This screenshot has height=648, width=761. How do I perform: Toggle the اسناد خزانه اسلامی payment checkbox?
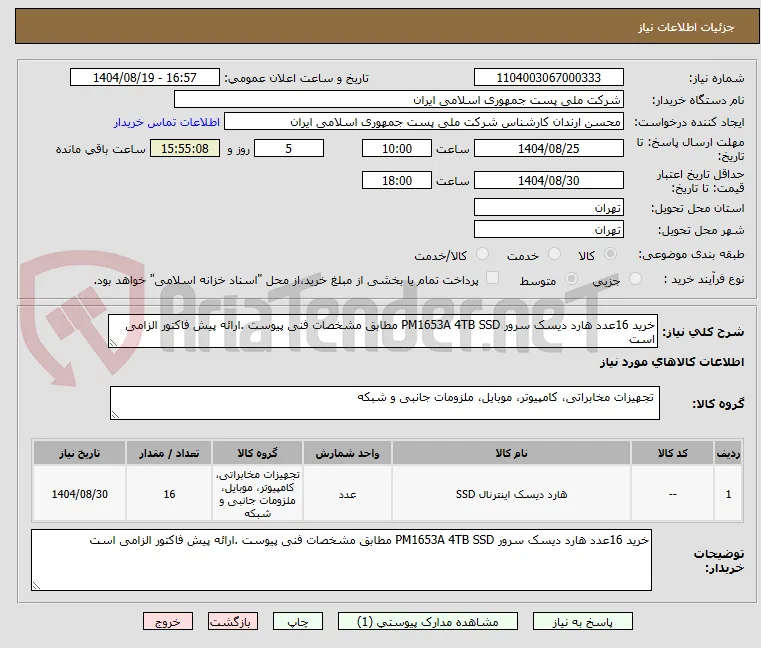492,278
